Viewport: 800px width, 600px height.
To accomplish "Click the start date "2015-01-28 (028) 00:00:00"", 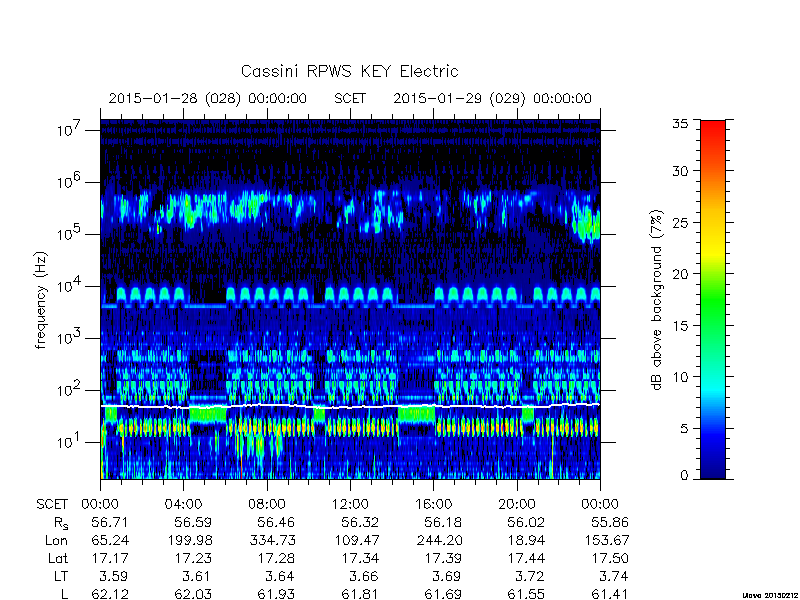I will [208, 98].
